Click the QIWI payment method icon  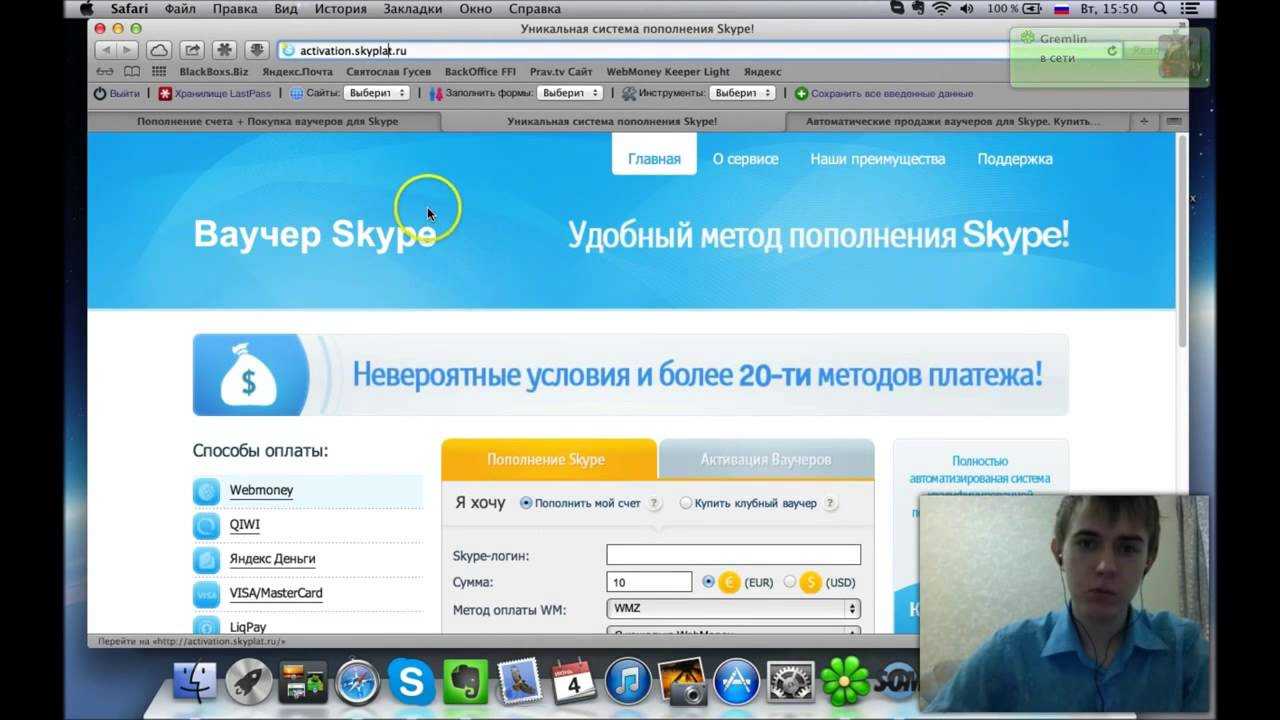[207, 525]
